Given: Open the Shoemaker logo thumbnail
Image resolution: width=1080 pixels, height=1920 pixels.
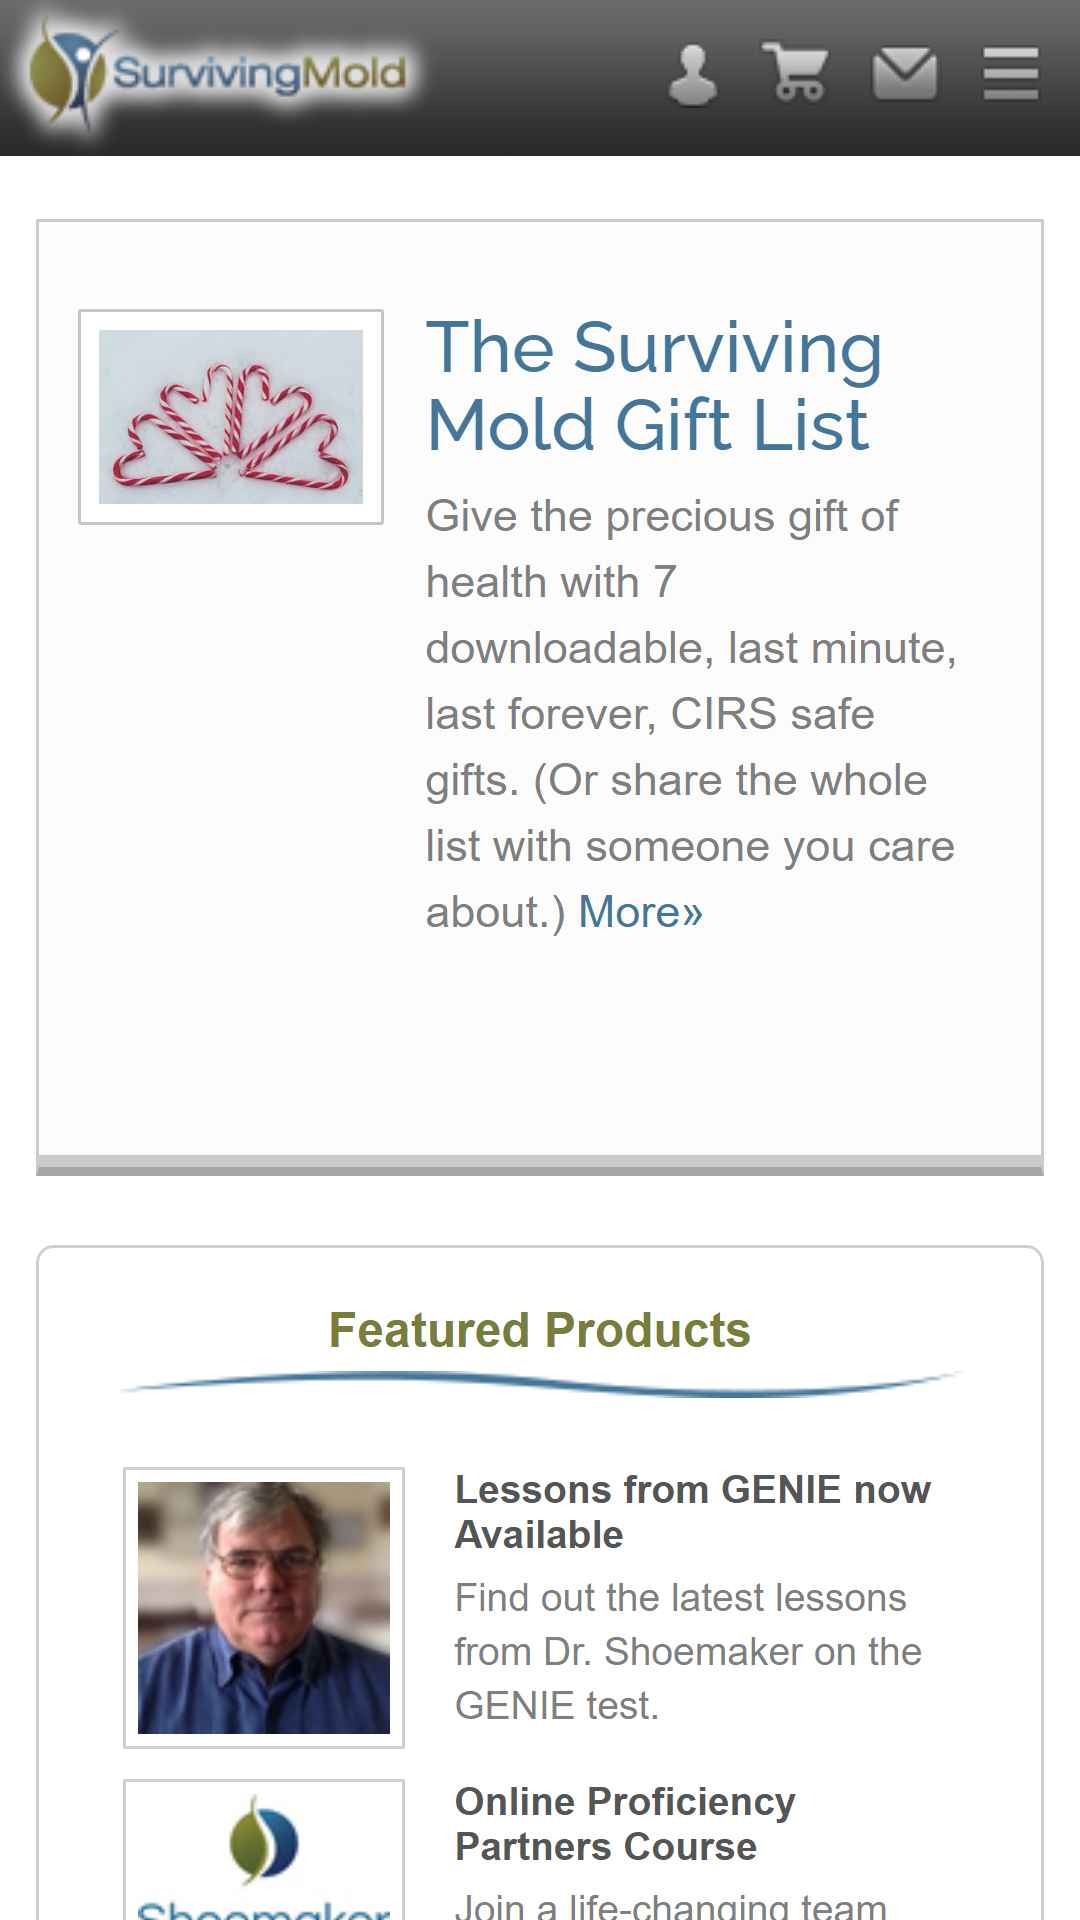Looking at the screenshot, I should 264,1850.
